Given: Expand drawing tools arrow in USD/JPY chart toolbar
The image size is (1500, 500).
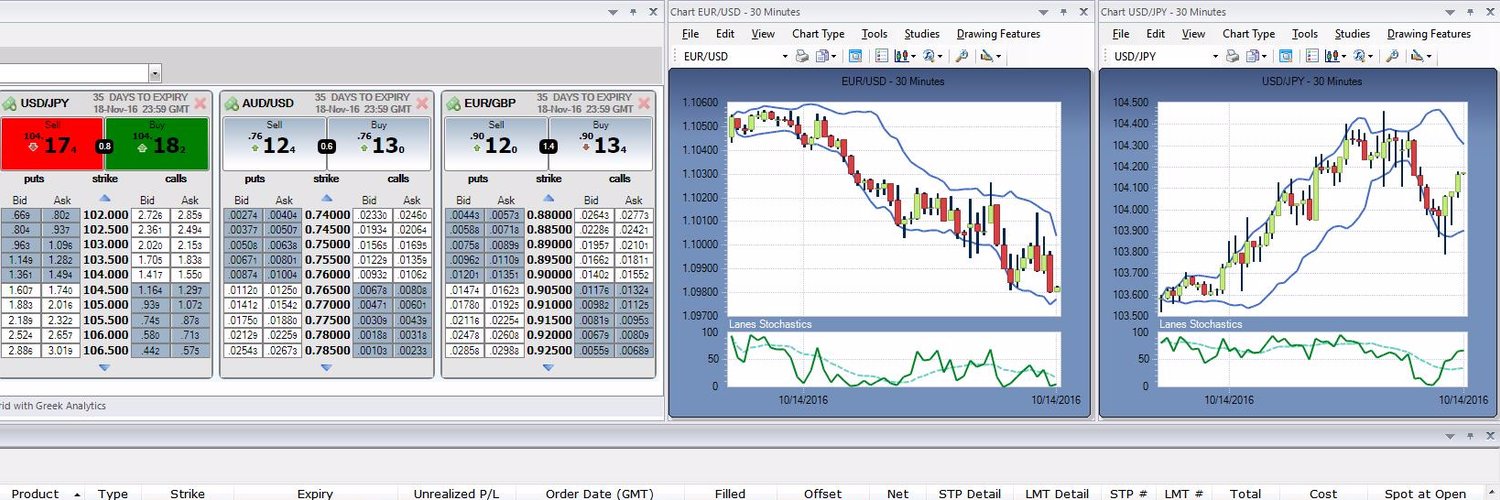Looking at the screenshot, I should (x=1429, y=56).
